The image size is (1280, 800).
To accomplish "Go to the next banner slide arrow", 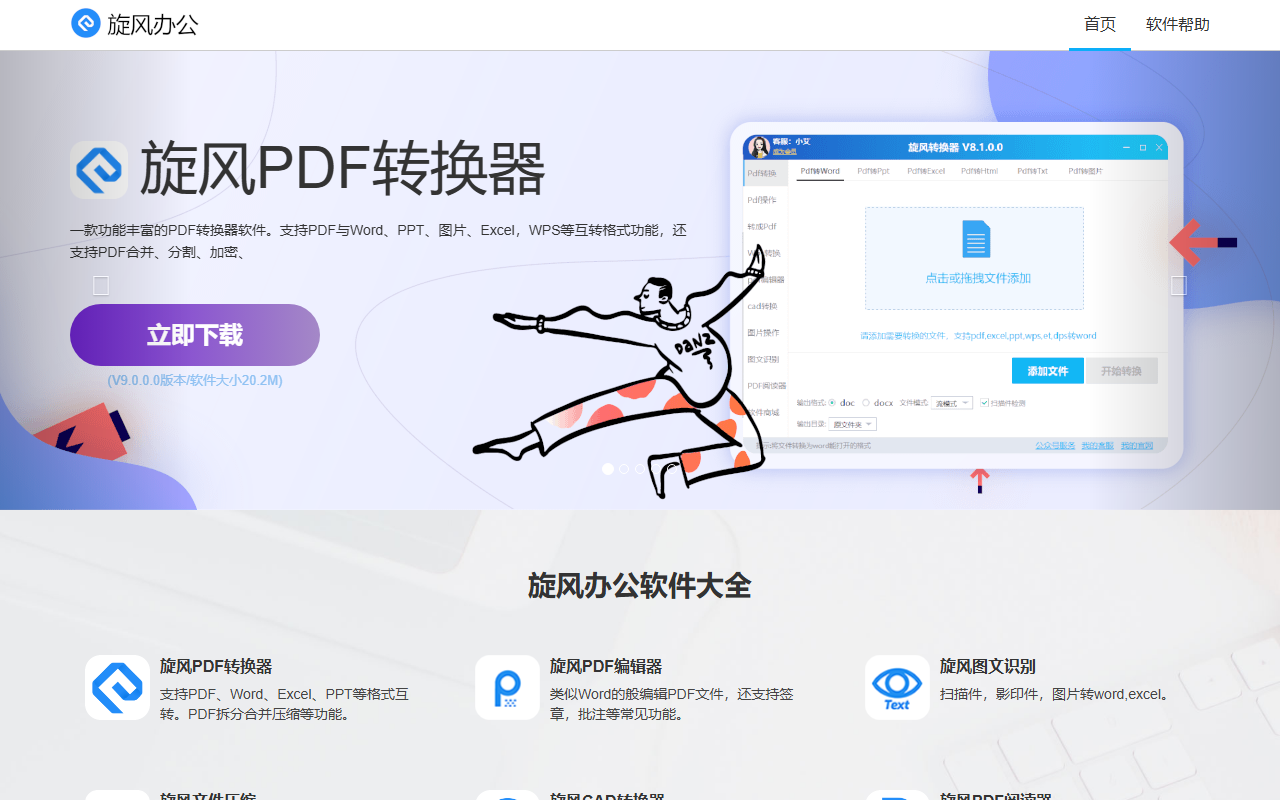I will [x=1179, y=286].
